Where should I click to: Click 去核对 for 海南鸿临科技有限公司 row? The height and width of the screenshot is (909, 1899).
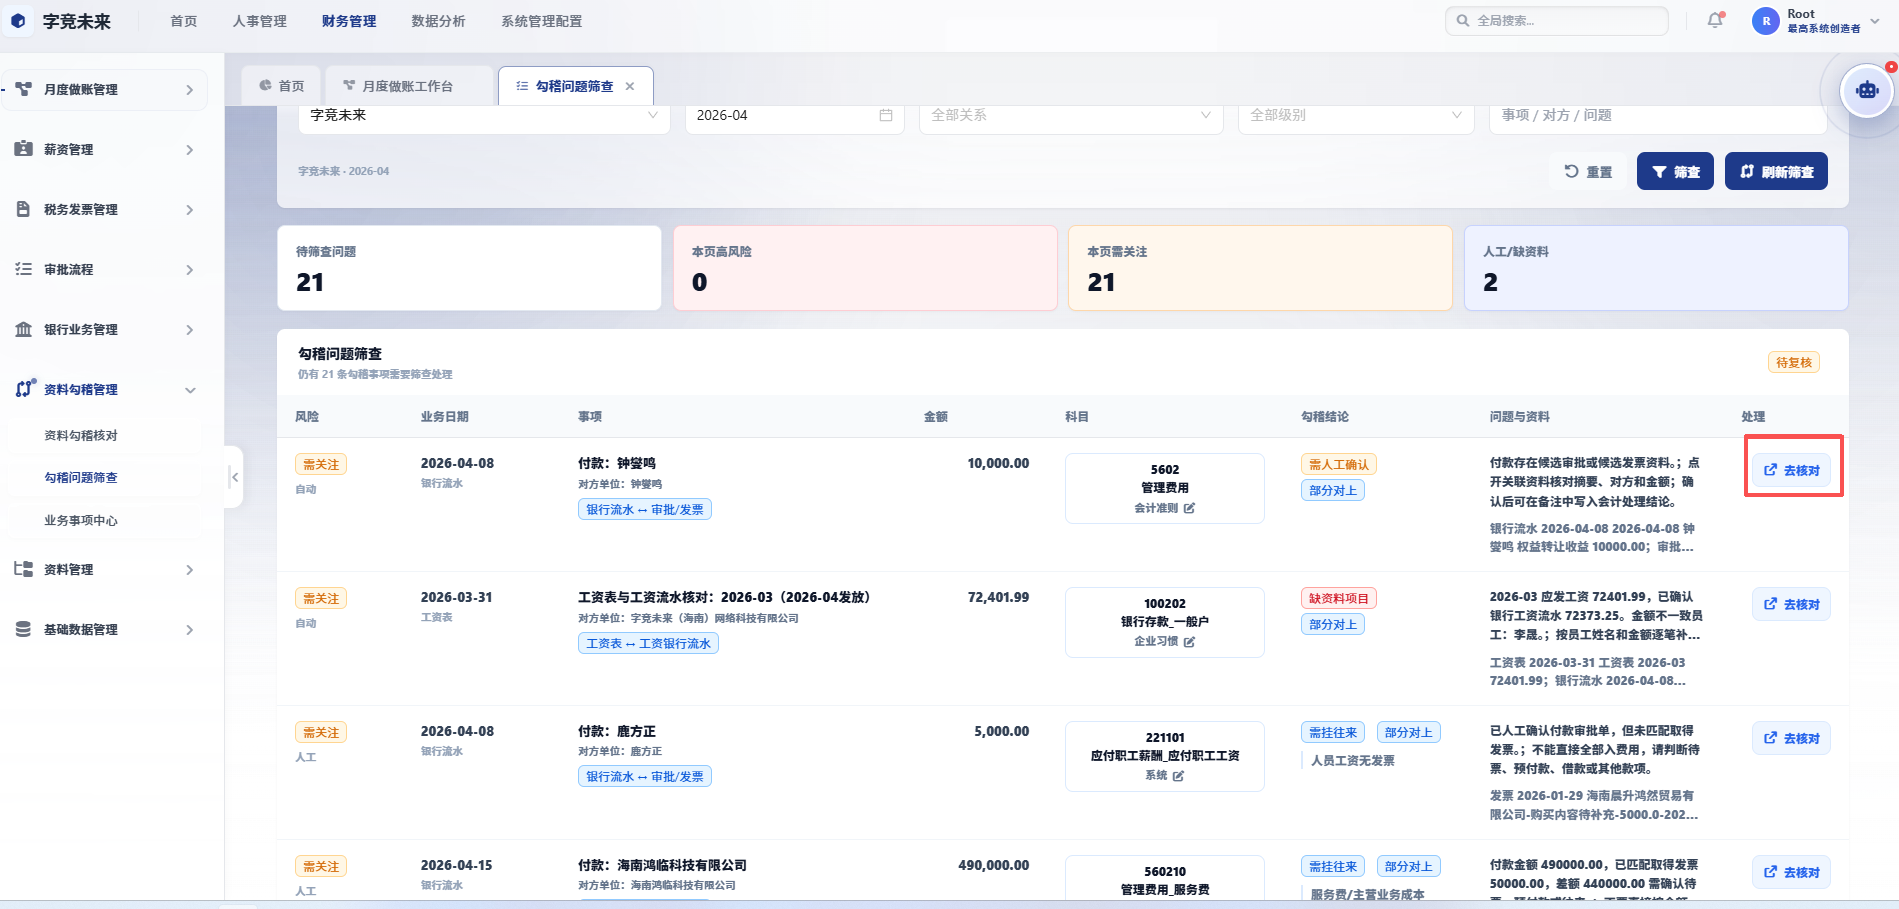pyautogui.click(x=1792, y=872)
